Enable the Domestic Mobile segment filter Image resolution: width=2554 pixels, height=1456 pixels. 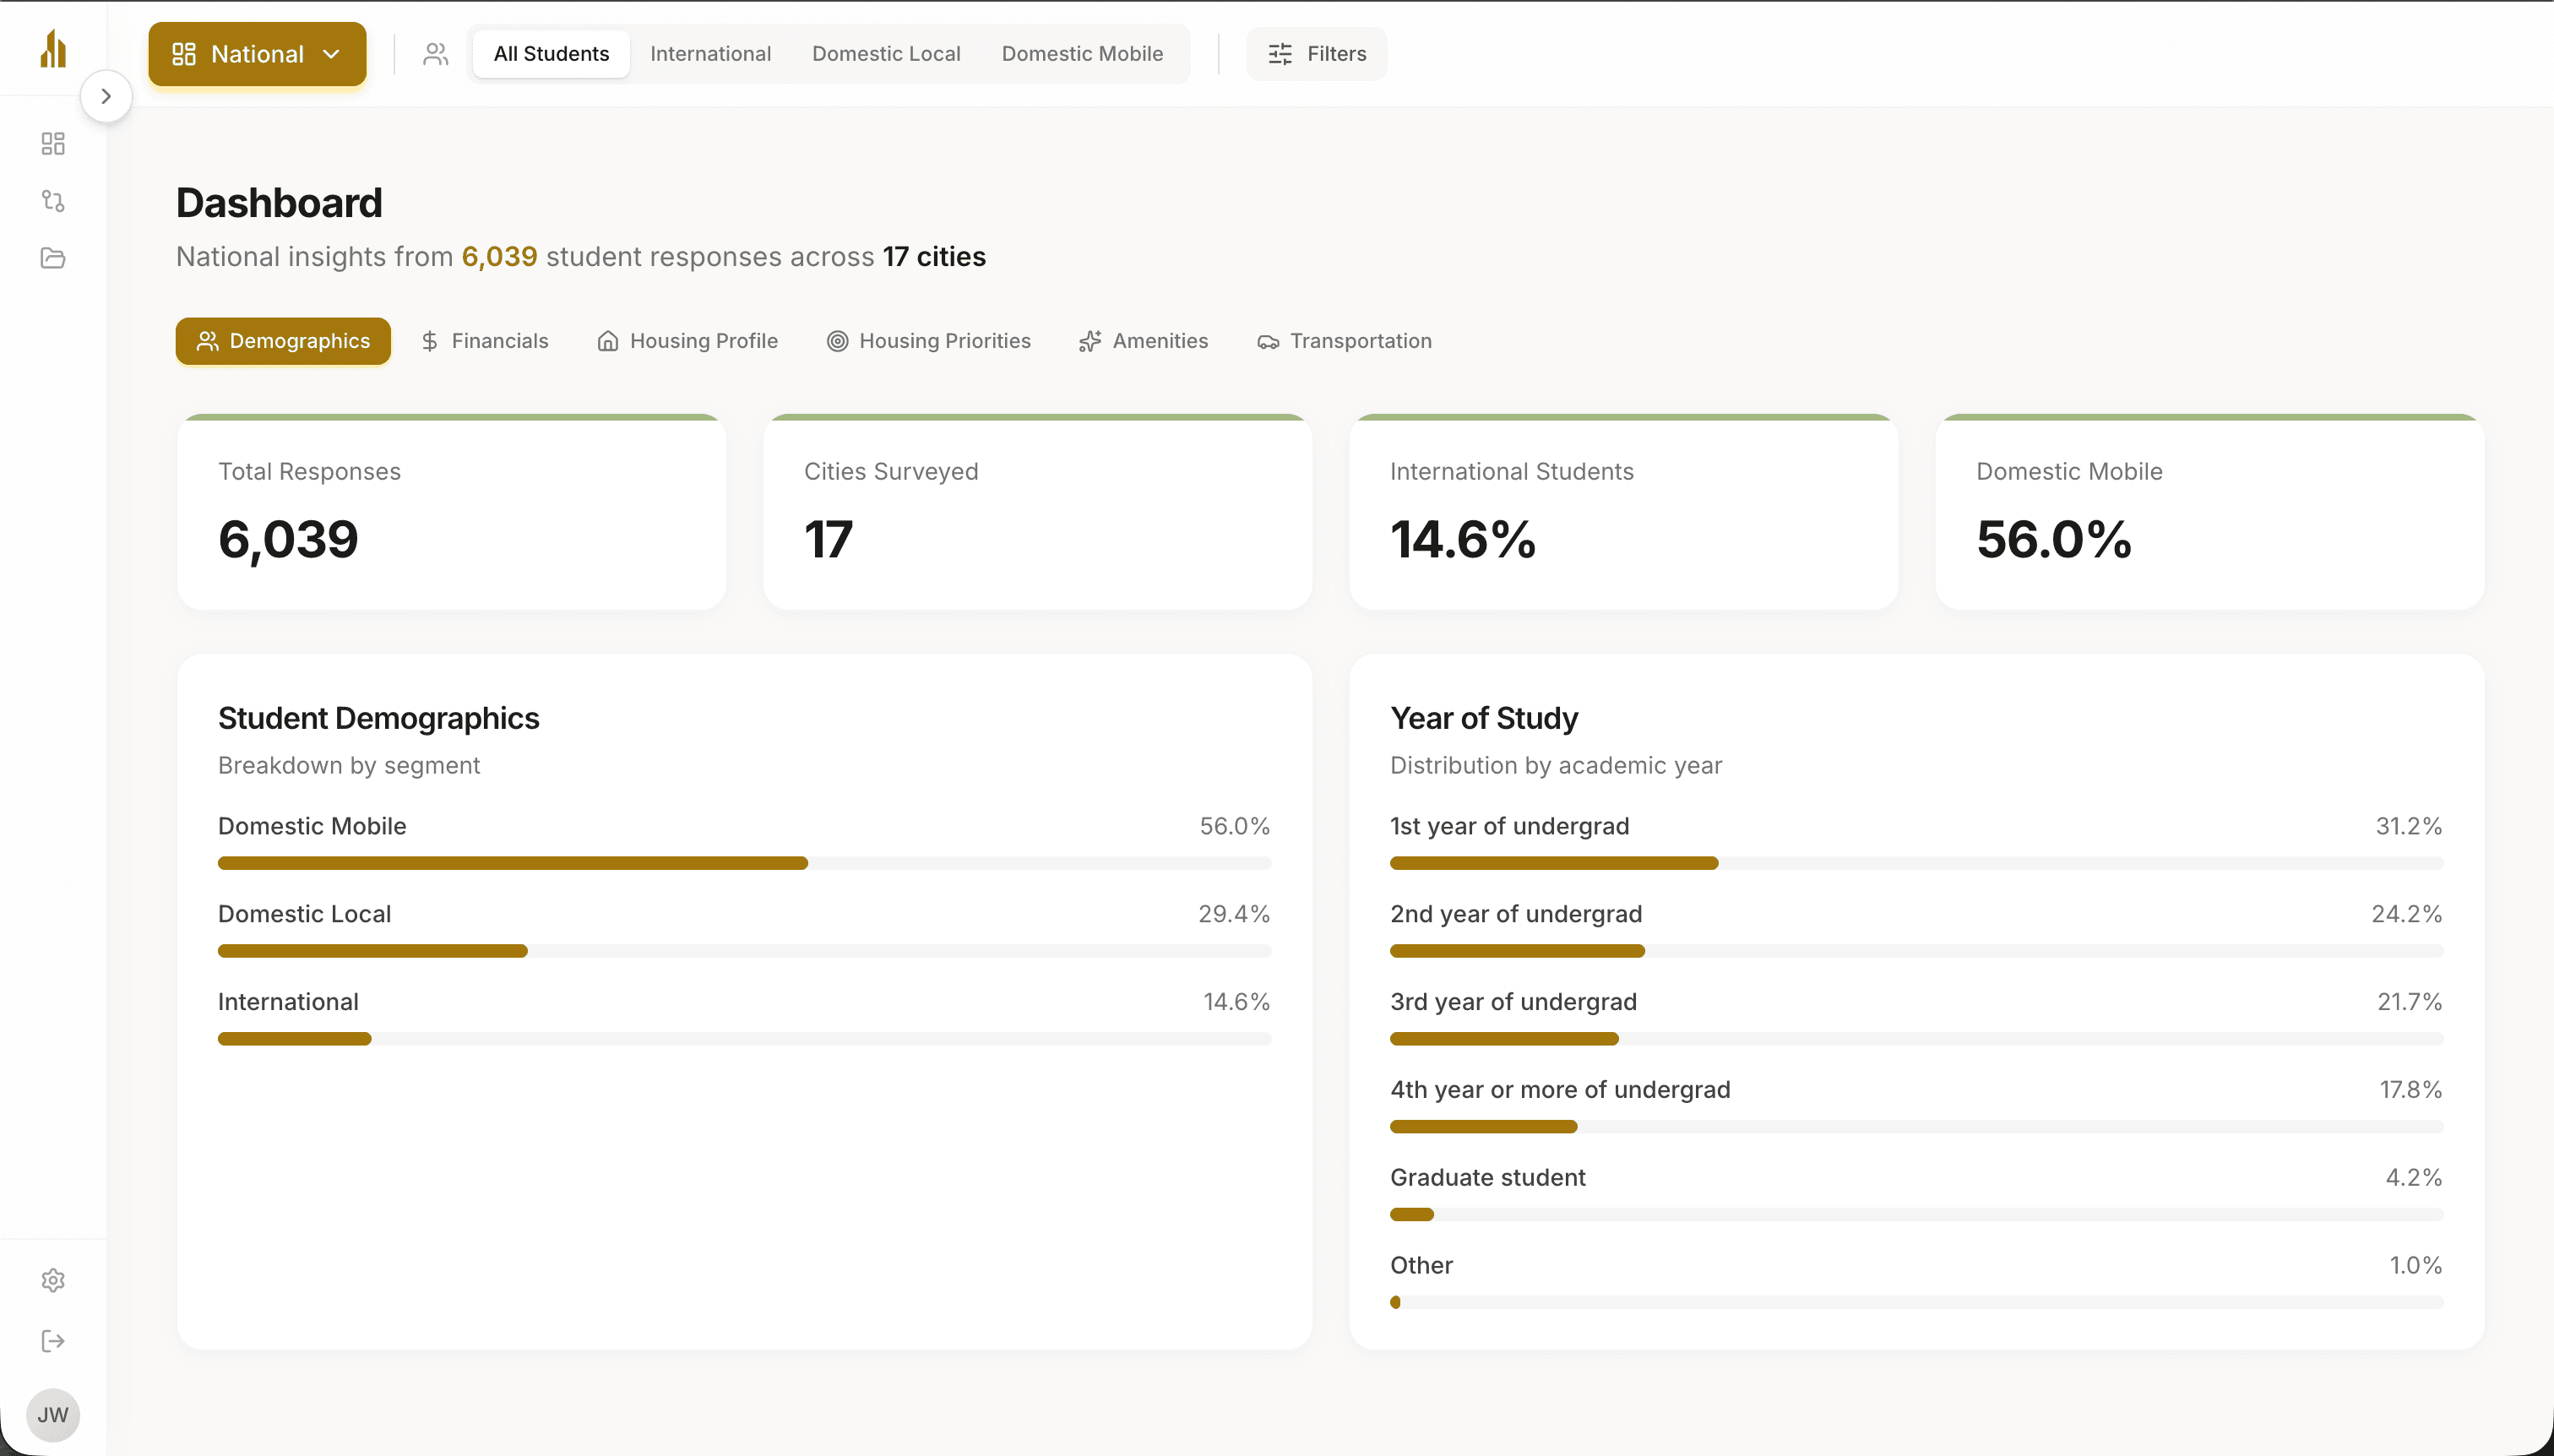click(1082, 54)
